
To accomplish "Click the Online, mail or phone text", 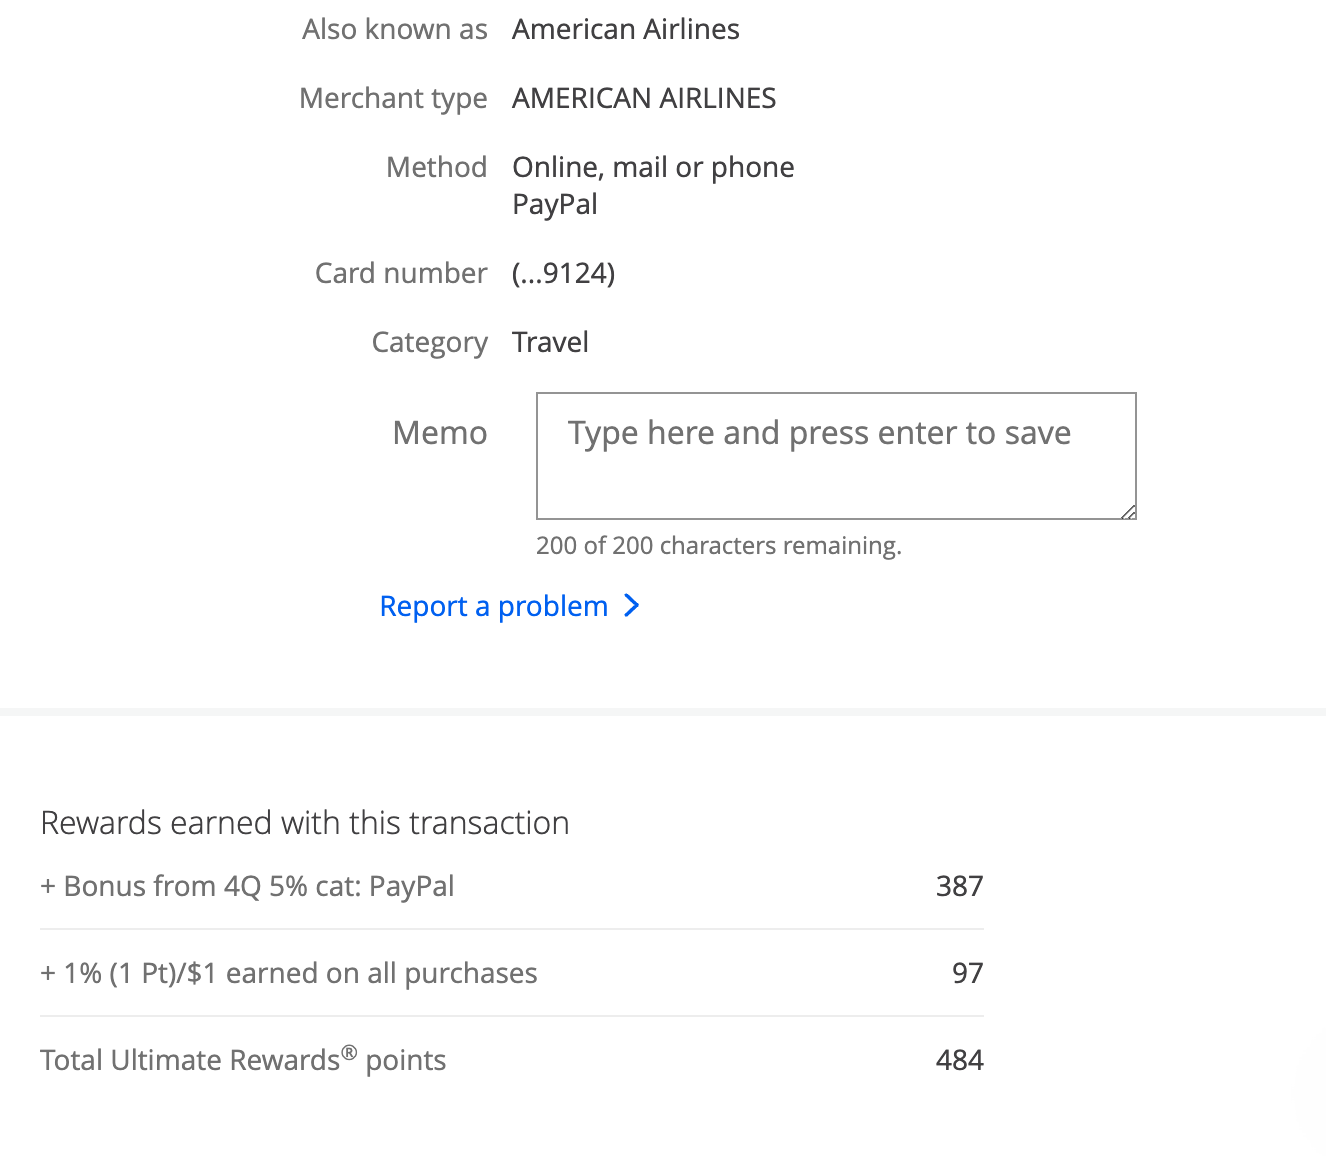I will point(653,167).
